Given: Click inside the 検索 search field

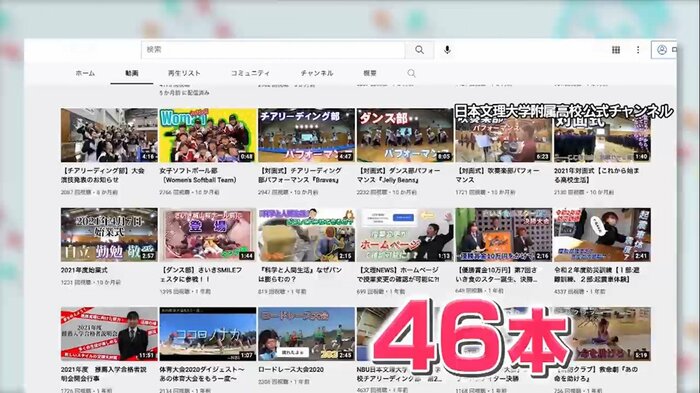Looking at the screenshot, I should (x=273, y=50).
